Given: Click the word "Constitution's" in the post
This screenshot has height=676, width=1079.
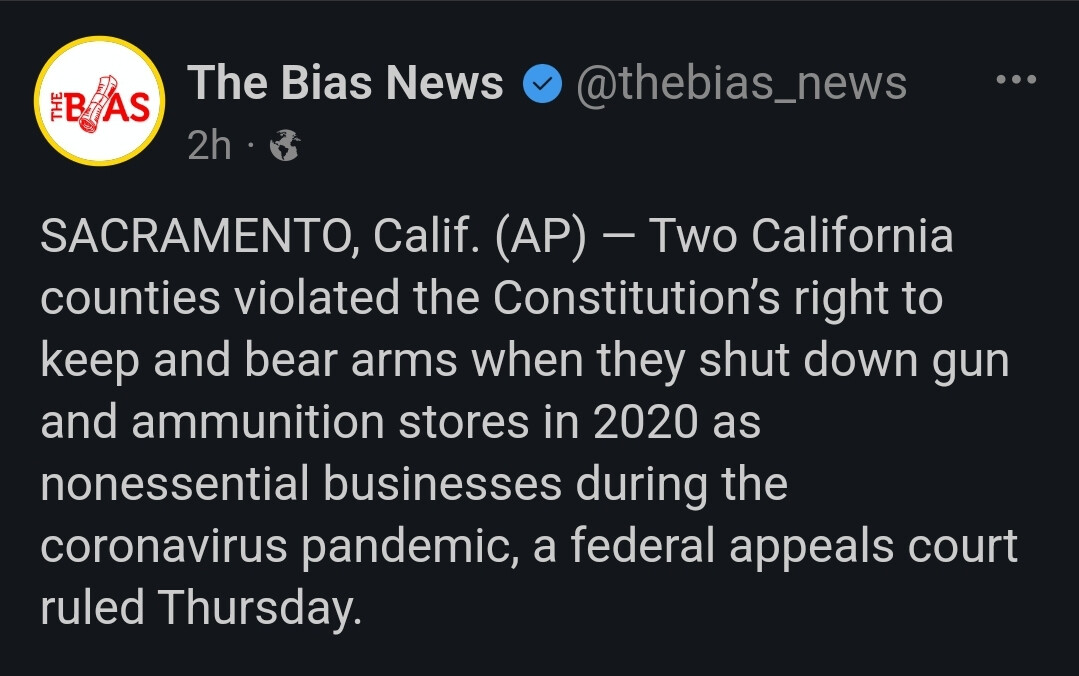Looking at the screenshot, I should click(x=656, y=299).
